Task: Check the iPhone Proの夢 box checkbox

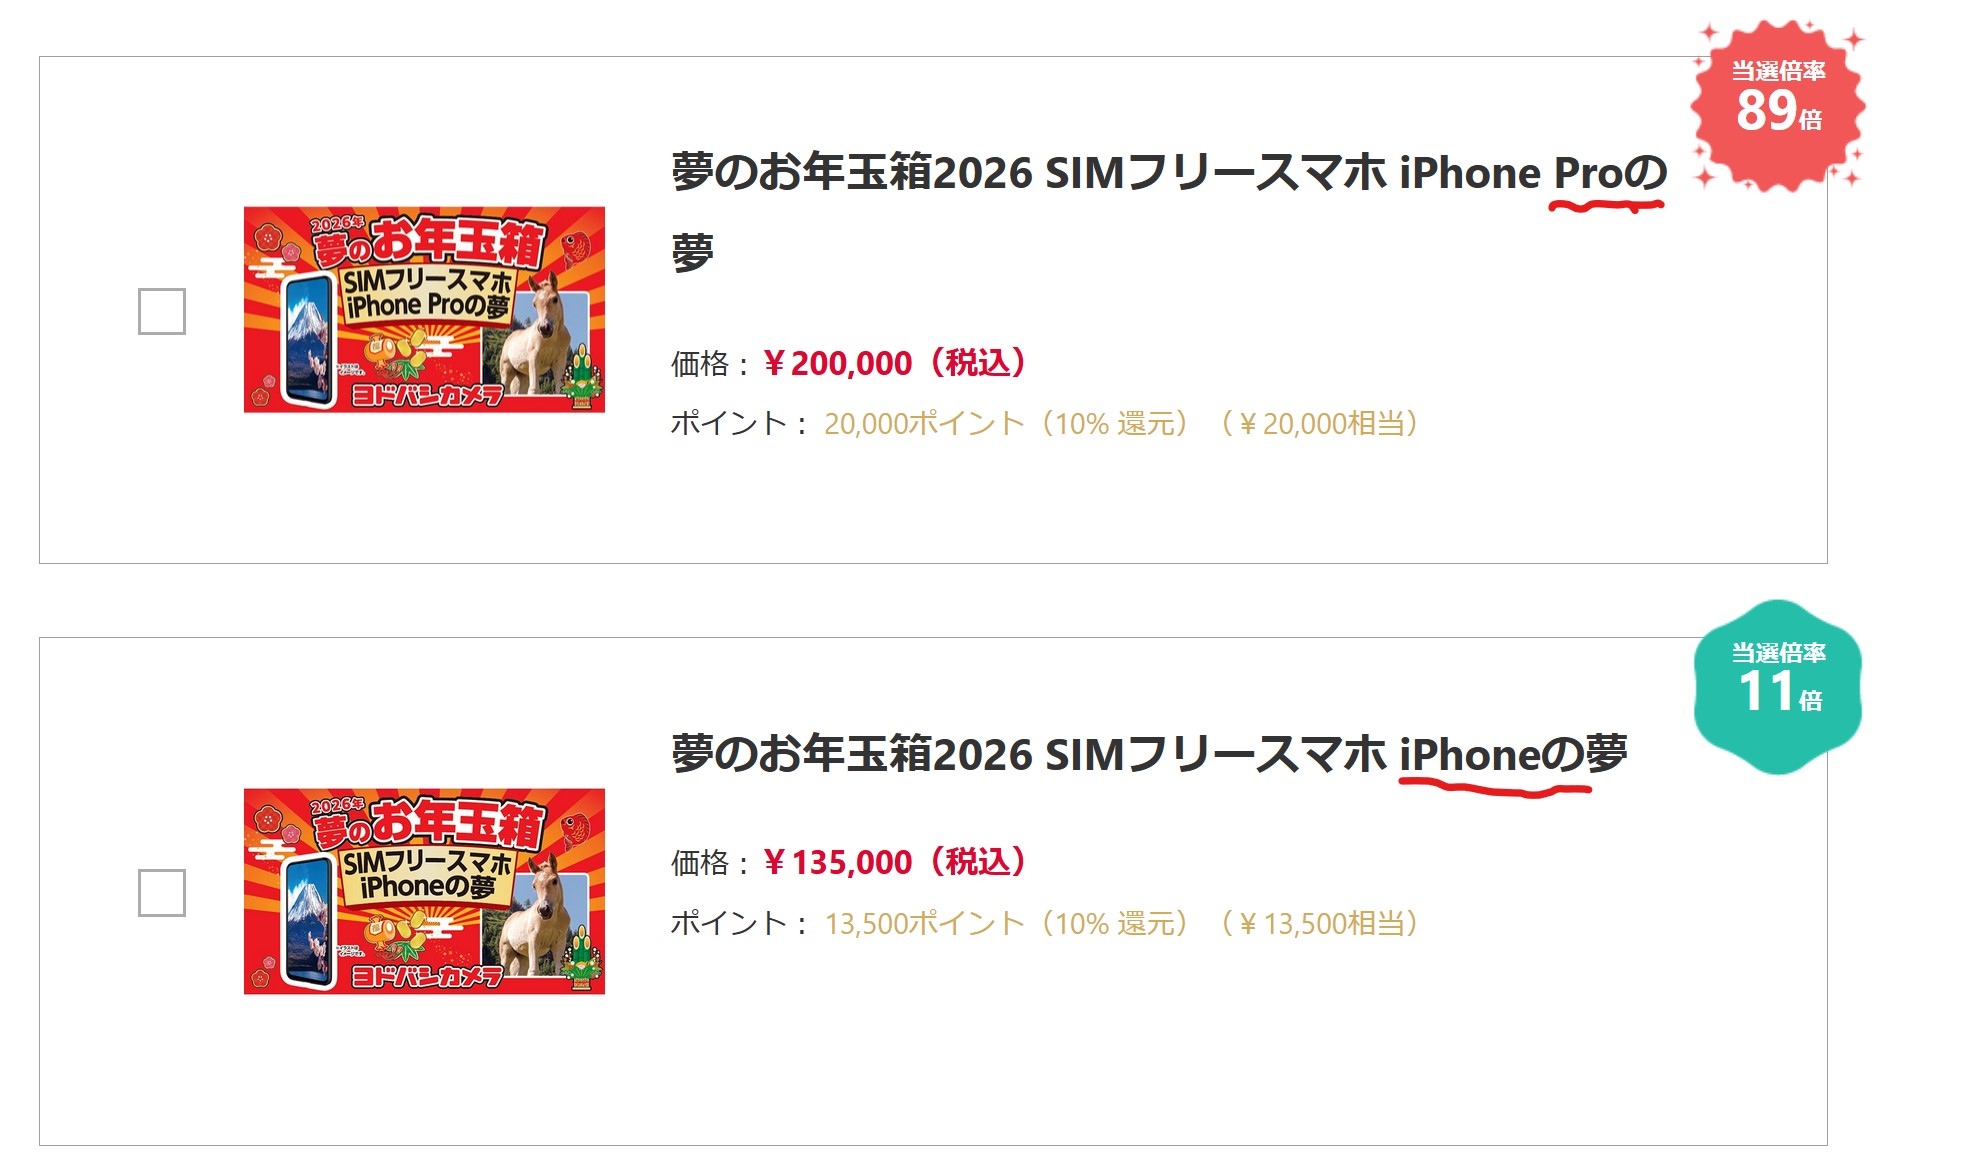Action: click(x=162, y=311)
